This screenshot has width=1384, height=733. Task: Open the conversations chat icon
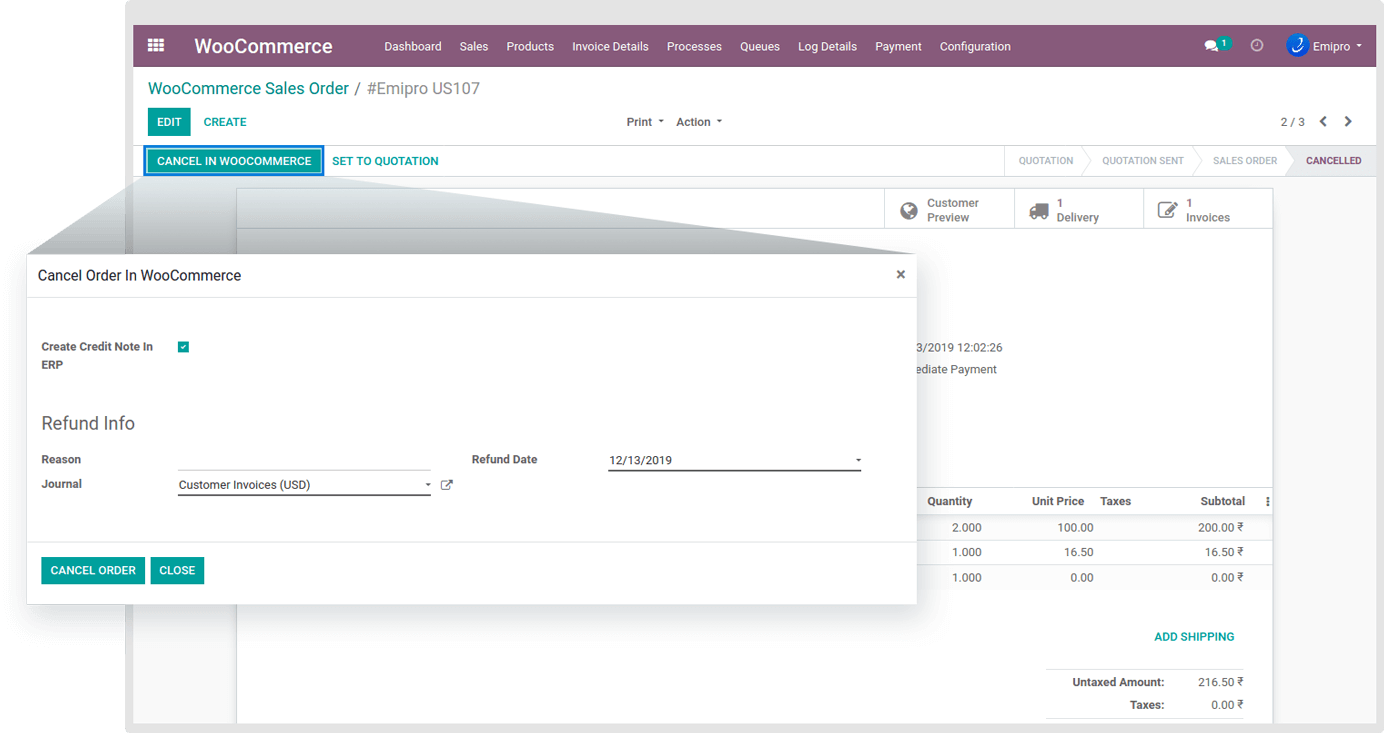(1212, 46)
